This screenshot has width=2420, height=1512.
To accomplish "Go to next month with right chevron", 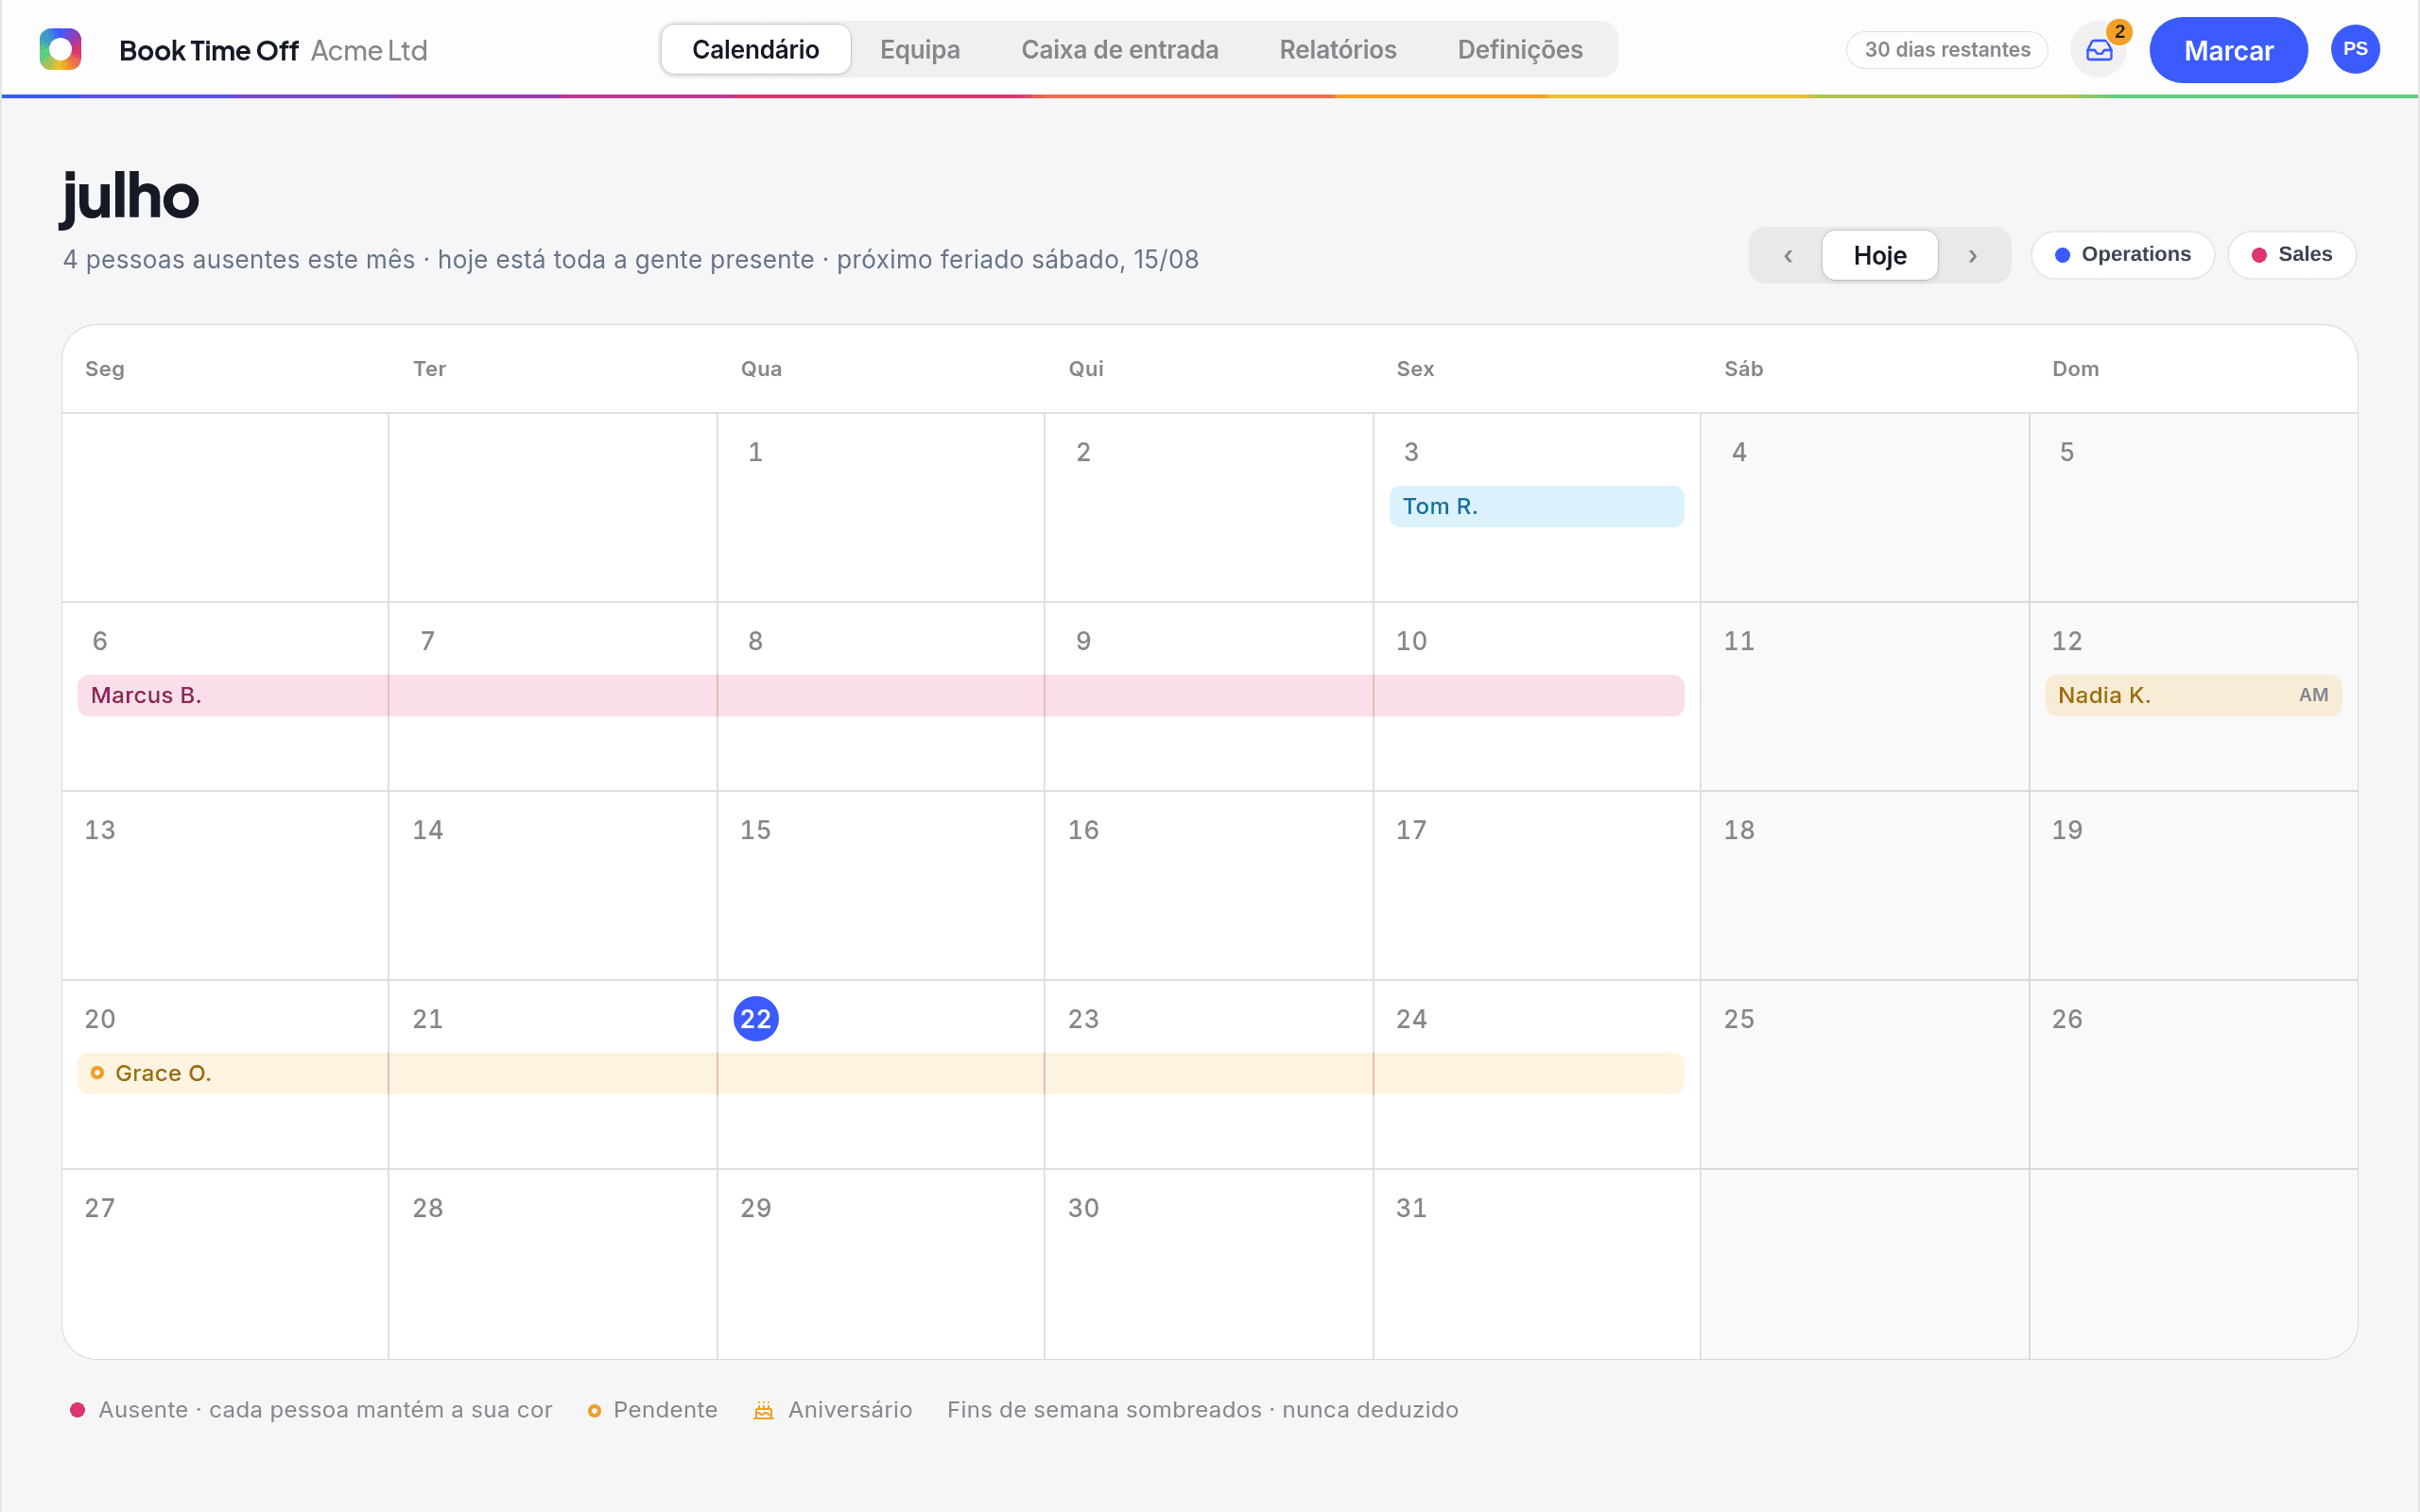I will 1973,256.
